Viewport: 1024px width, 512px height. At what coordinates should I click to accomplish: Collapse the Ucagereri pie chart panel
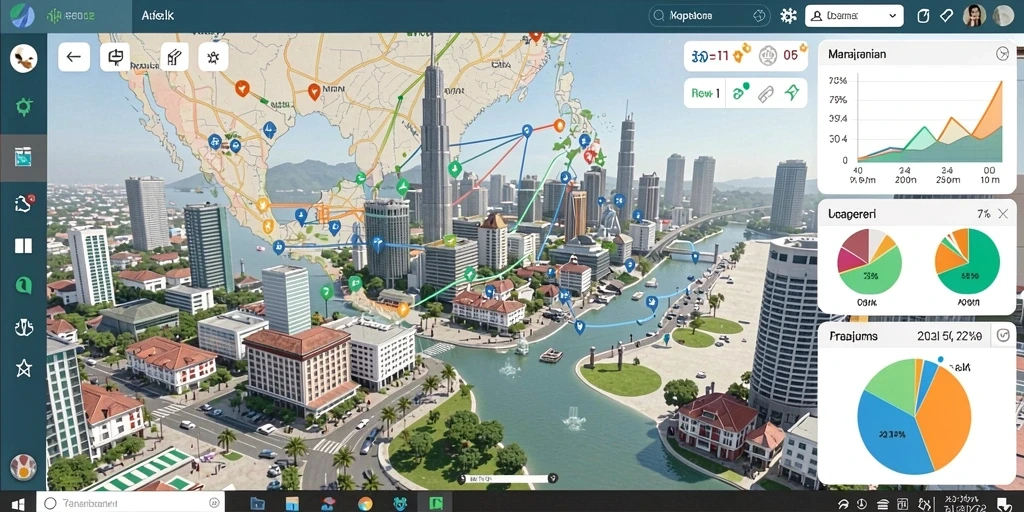click(x=1003, y=214)
